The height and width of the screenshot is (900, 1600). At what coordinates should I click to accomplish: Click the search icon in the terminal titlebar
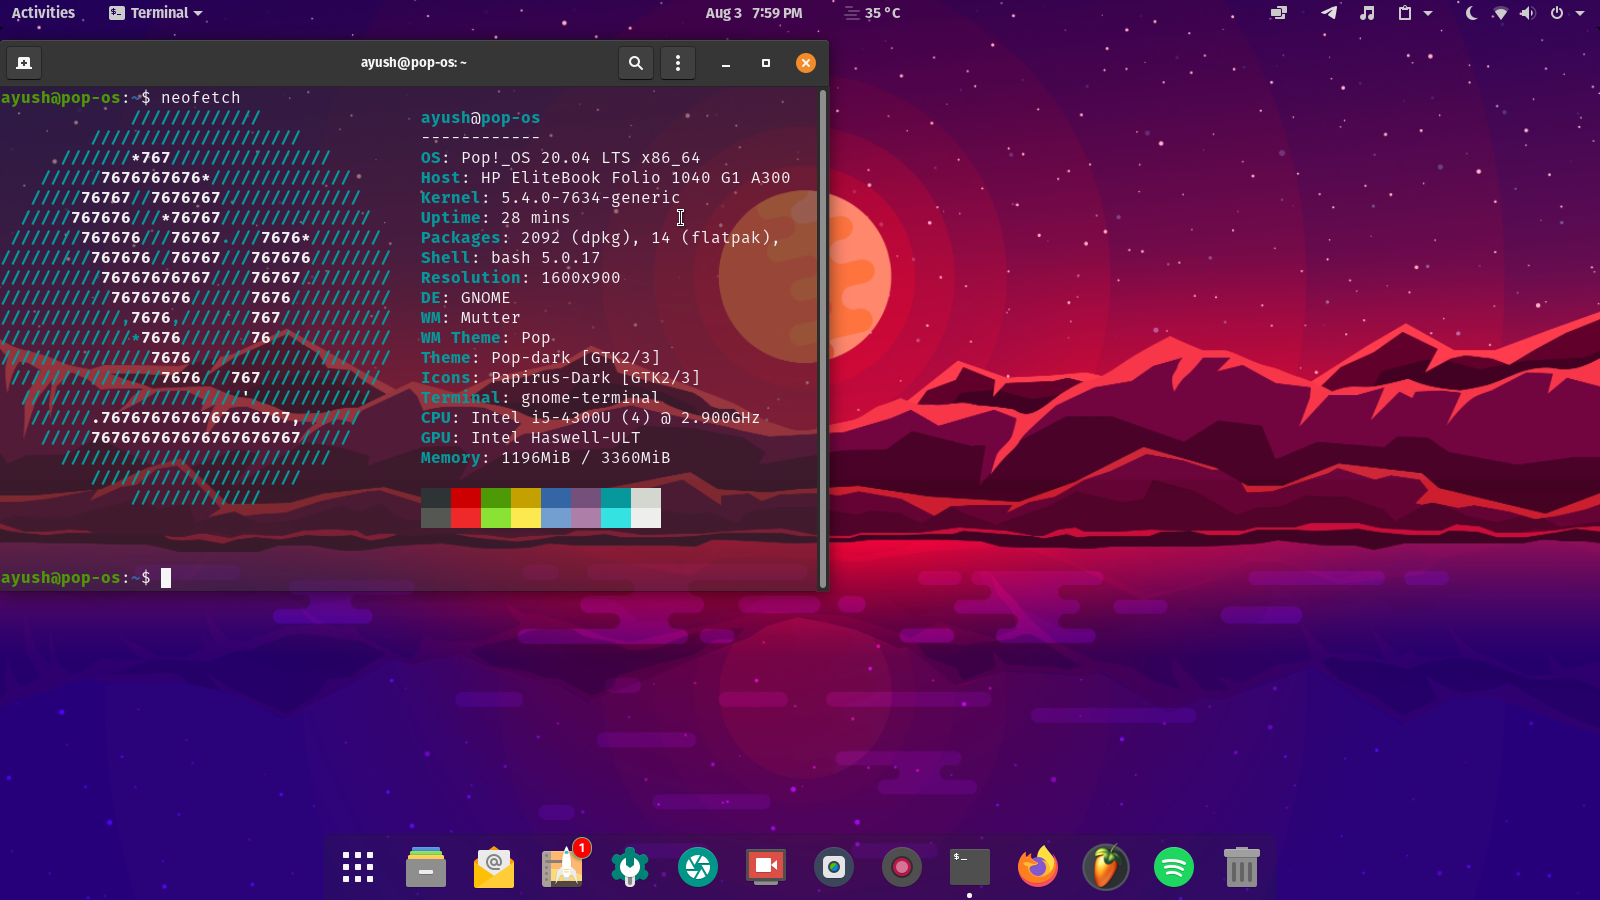click(636, 62)
